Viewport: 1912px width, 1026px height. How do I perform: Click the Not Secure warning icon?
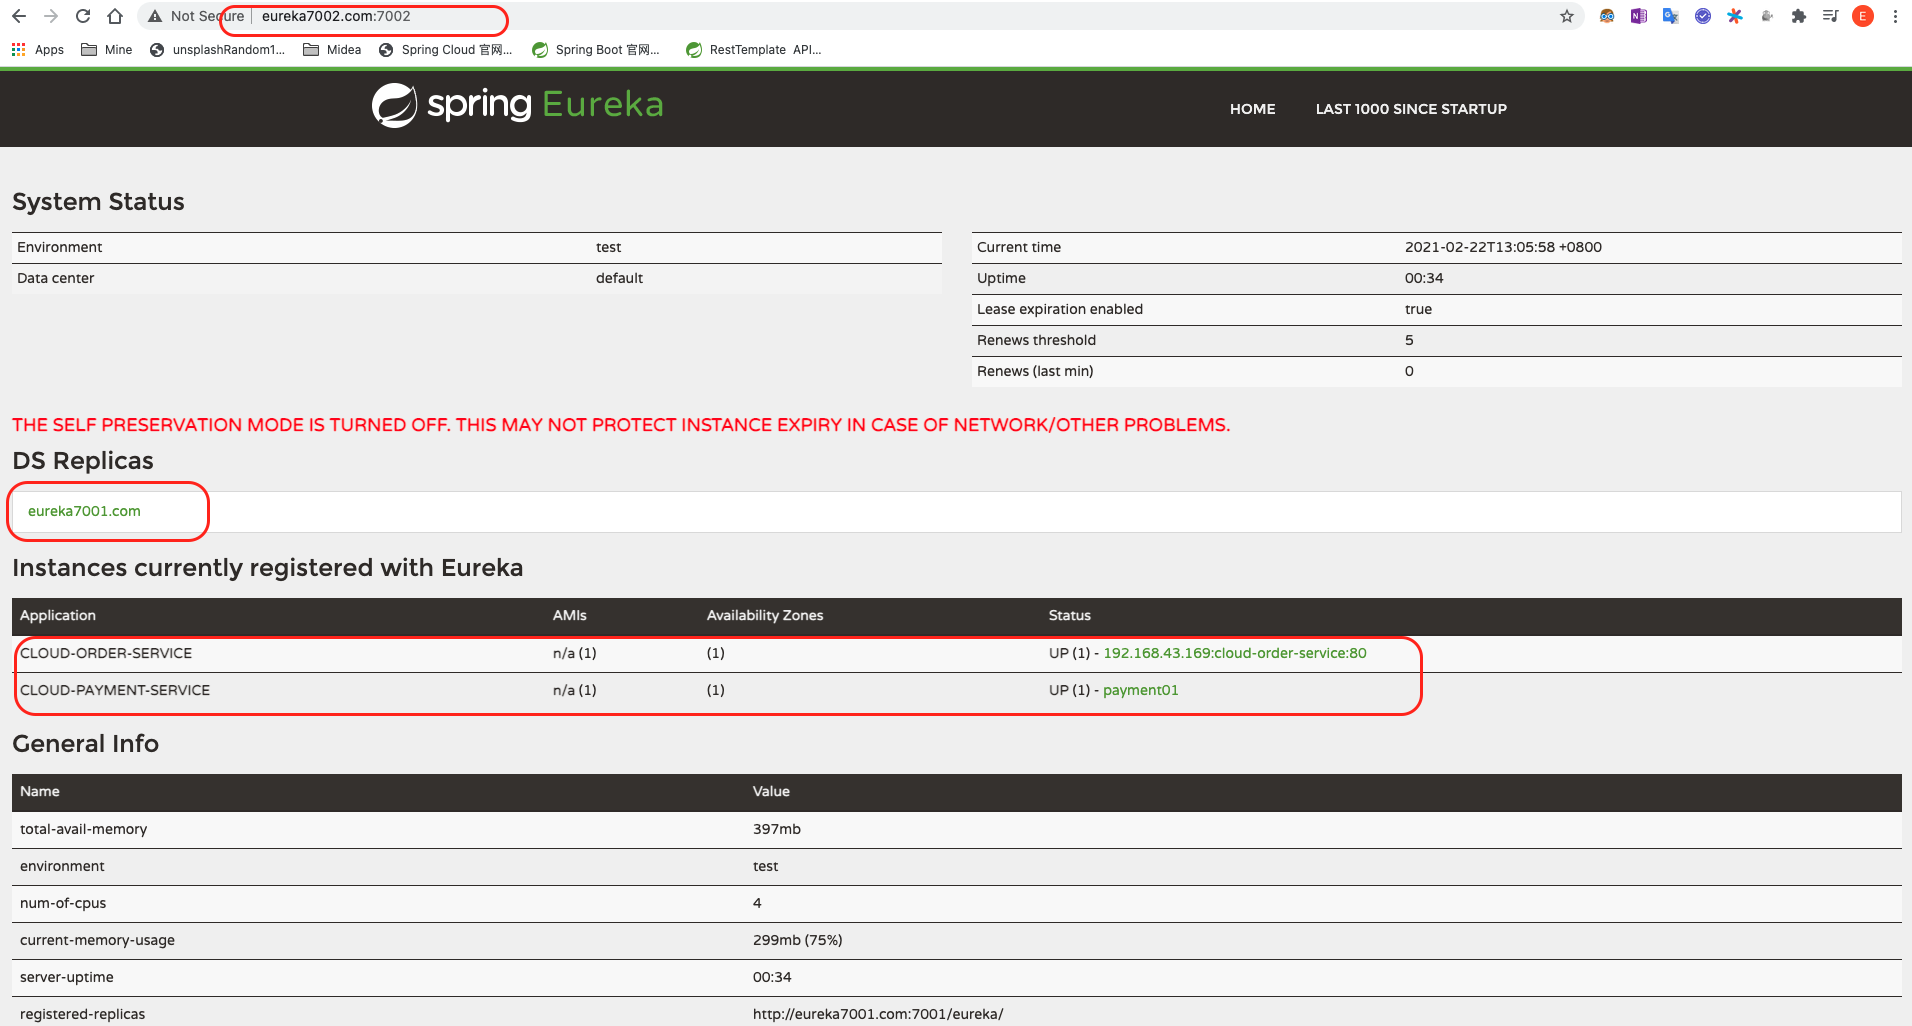tap(155, 16)
